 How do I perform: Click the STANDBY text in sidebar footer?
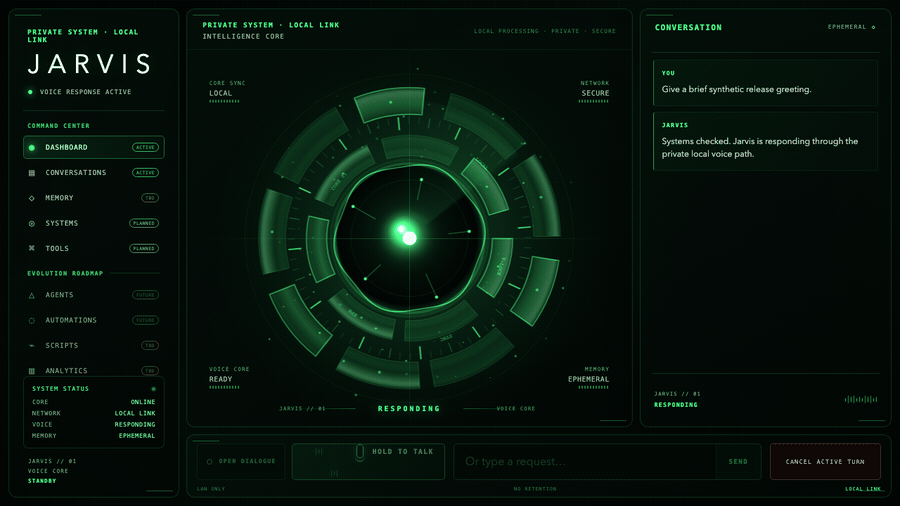point(42,481)
